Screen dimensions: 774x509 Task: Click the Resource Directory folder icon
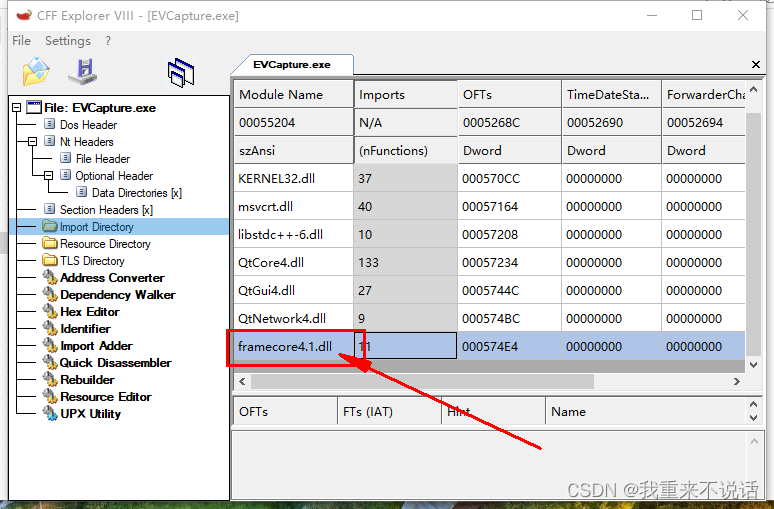[49, 243]
